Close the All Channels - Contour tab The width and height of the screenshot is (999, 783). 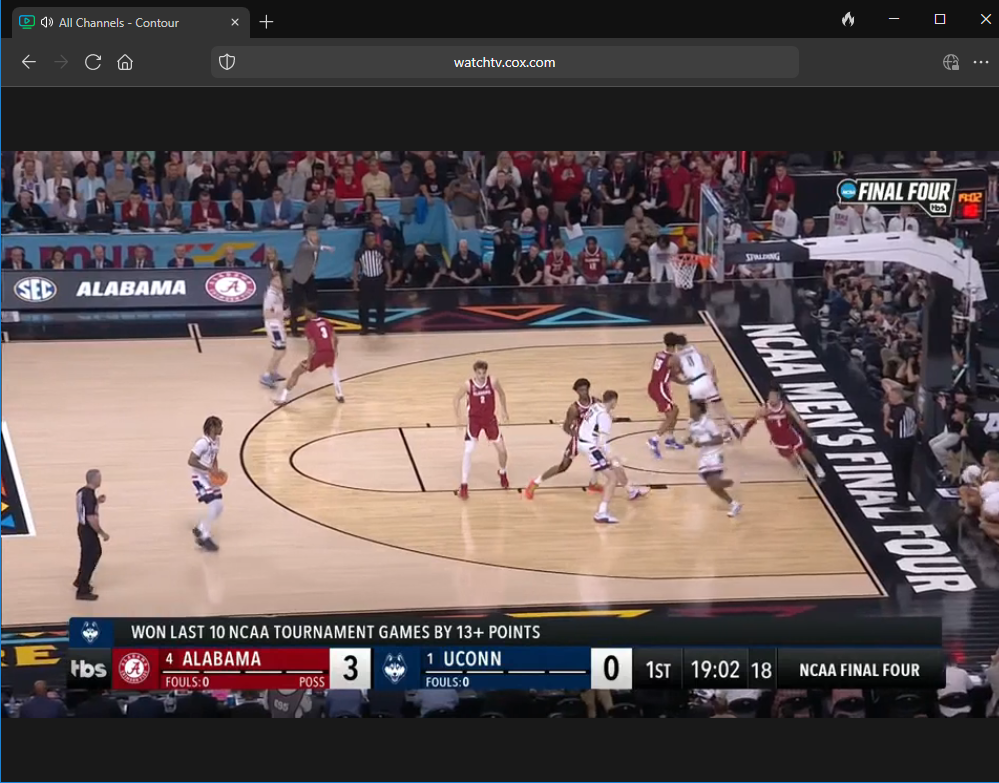point(235,22)
